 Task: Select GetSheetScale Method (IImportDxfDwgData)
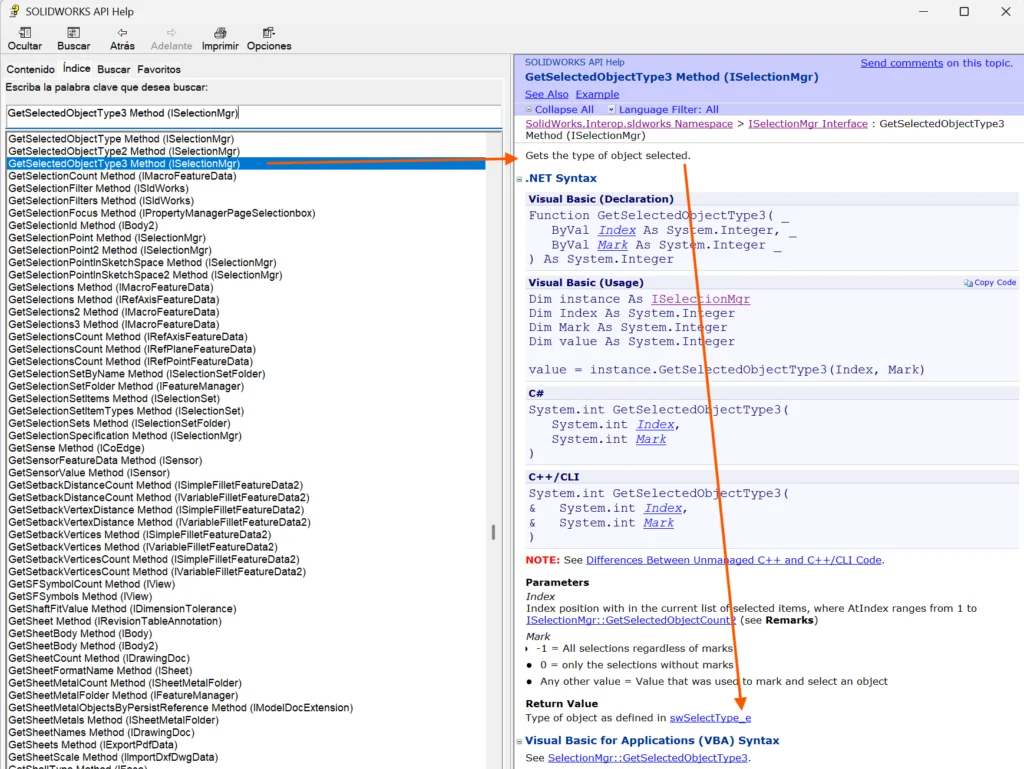coord(113,757)
